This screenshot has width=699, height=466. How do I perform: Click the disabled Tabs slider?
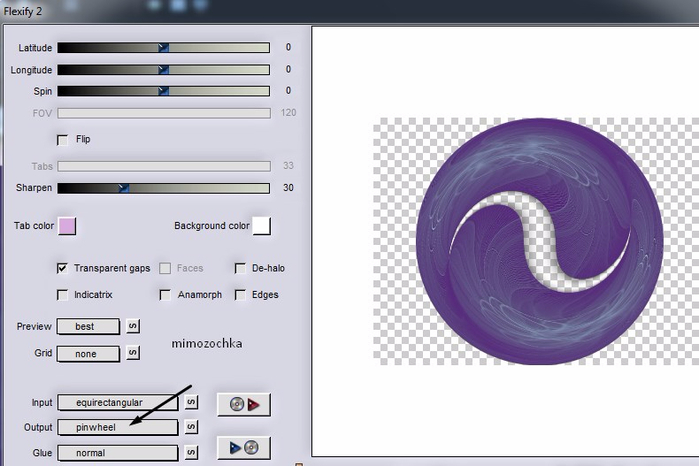pos(164,166)
